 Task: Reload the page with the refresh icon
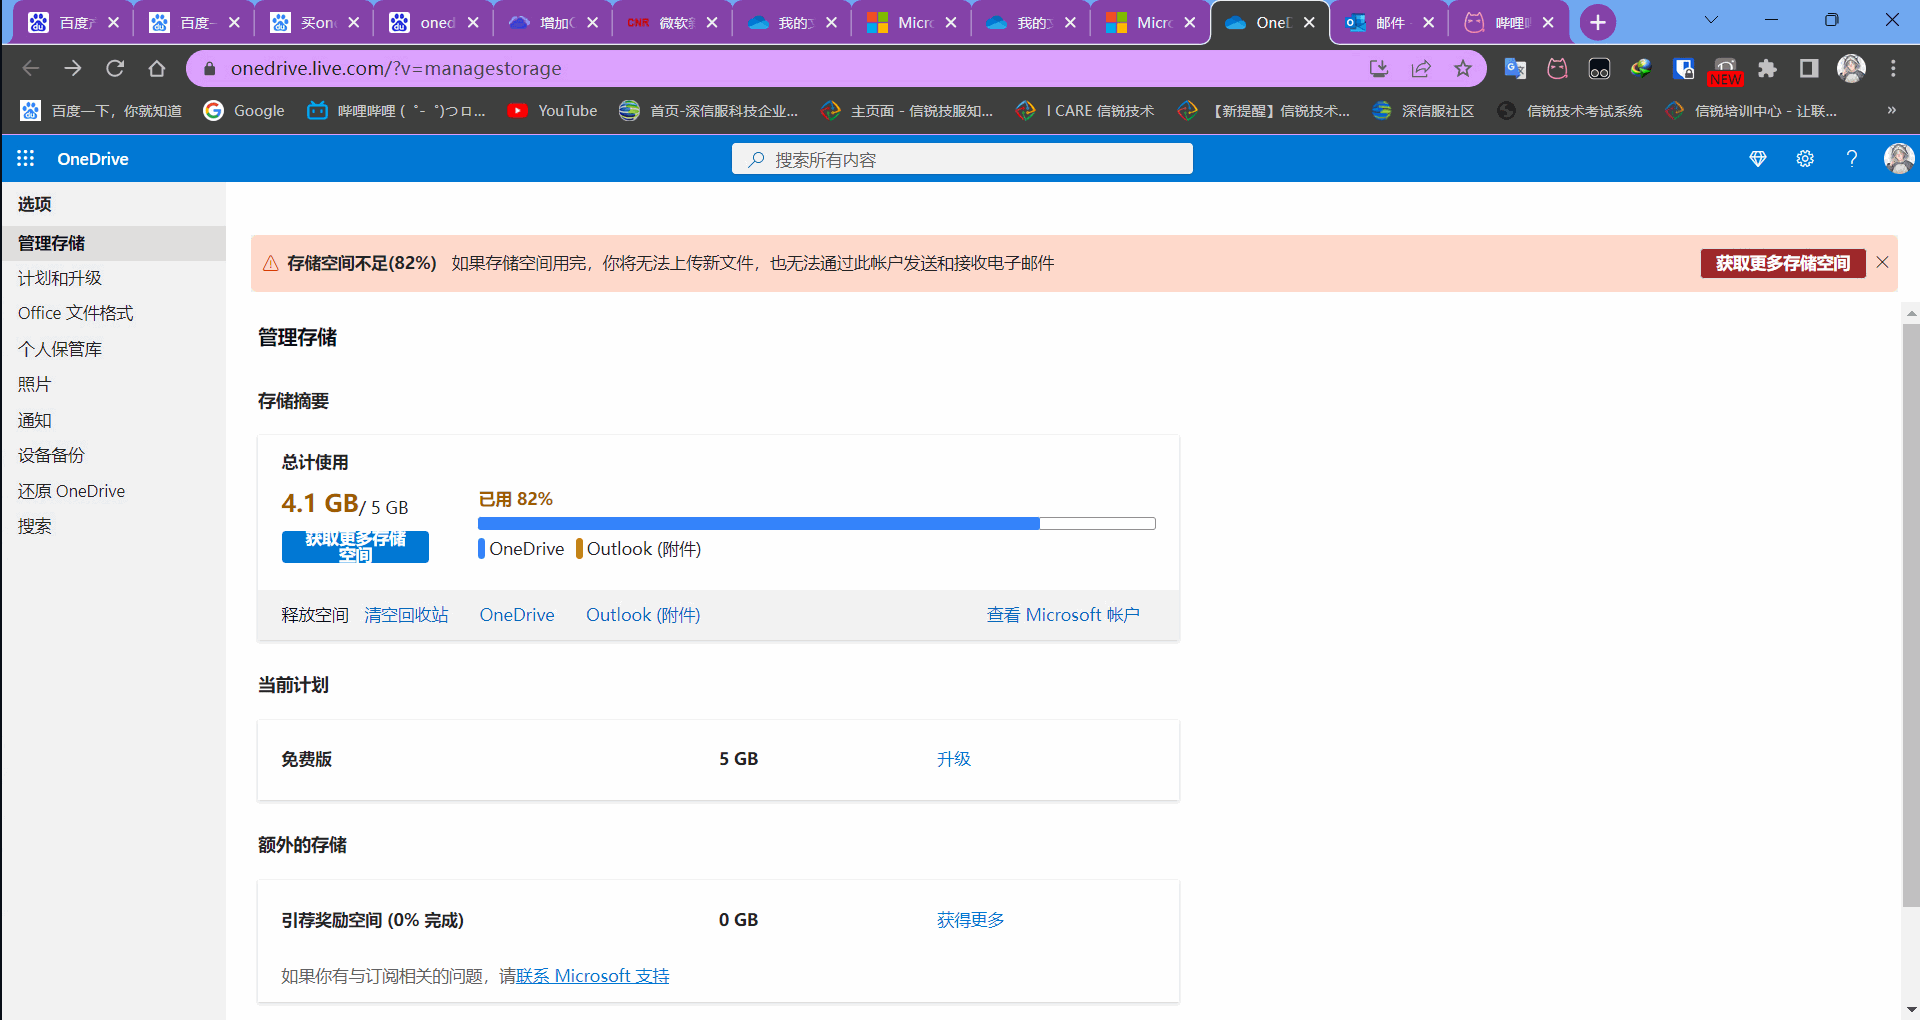pyautogui.click(x=115, y=68)
